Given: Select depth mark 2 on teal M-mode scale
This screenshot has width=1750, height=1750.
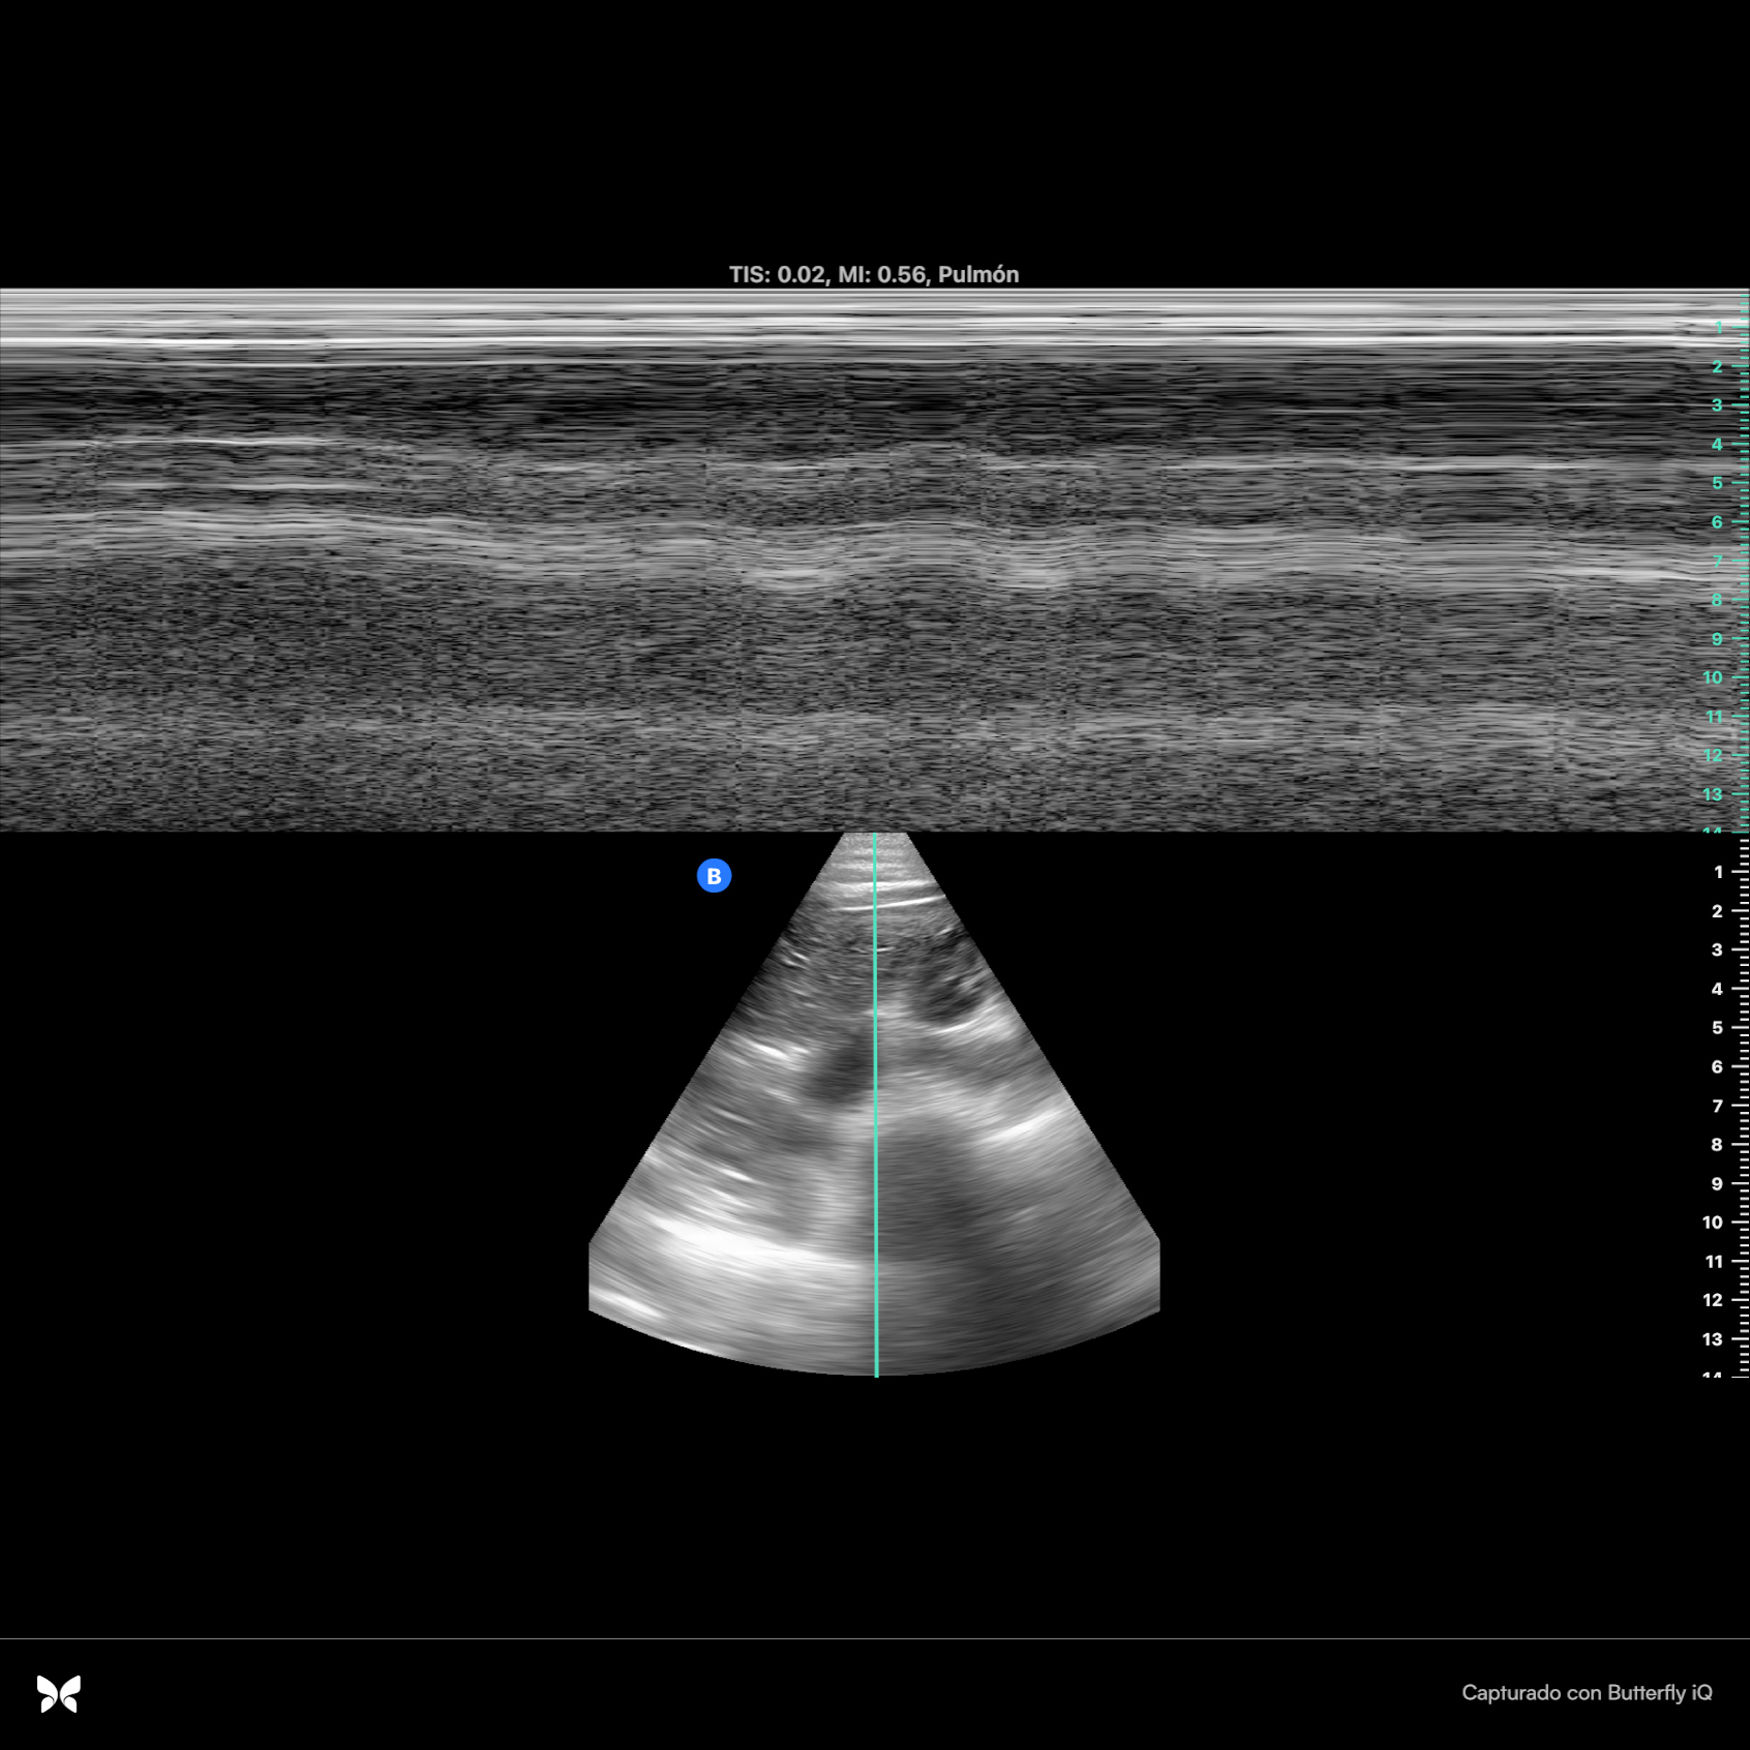Looking at the screenshot, I should tap(1717, 367).
